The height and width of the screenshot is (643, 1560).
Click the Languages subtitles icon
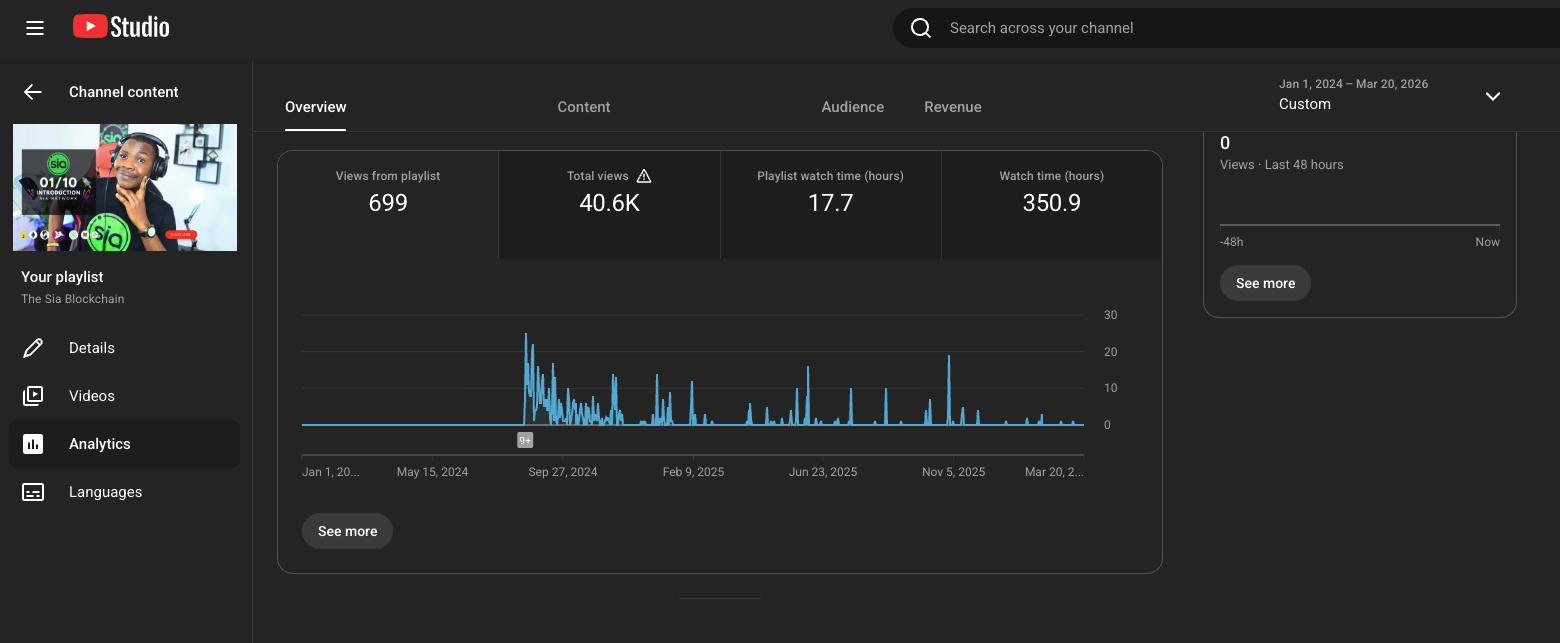[x=33, y=492]
